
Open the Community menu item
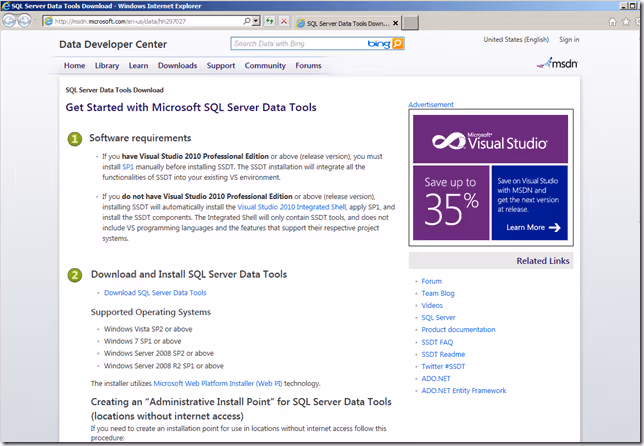click(265, 66)
